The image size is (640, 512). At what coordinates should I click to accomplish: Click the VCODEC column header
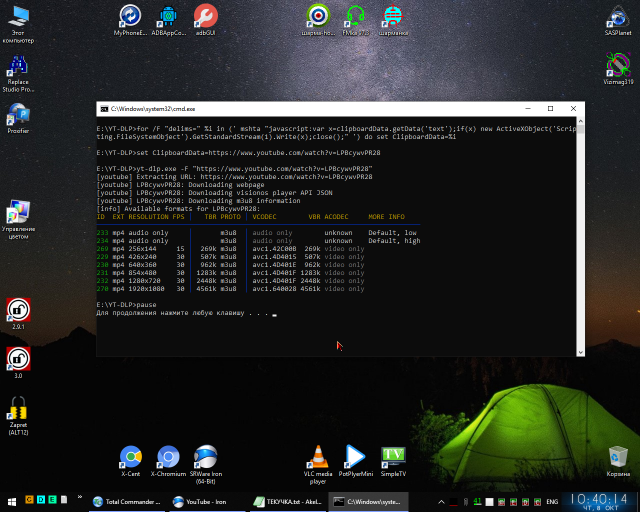coord(264,217)
